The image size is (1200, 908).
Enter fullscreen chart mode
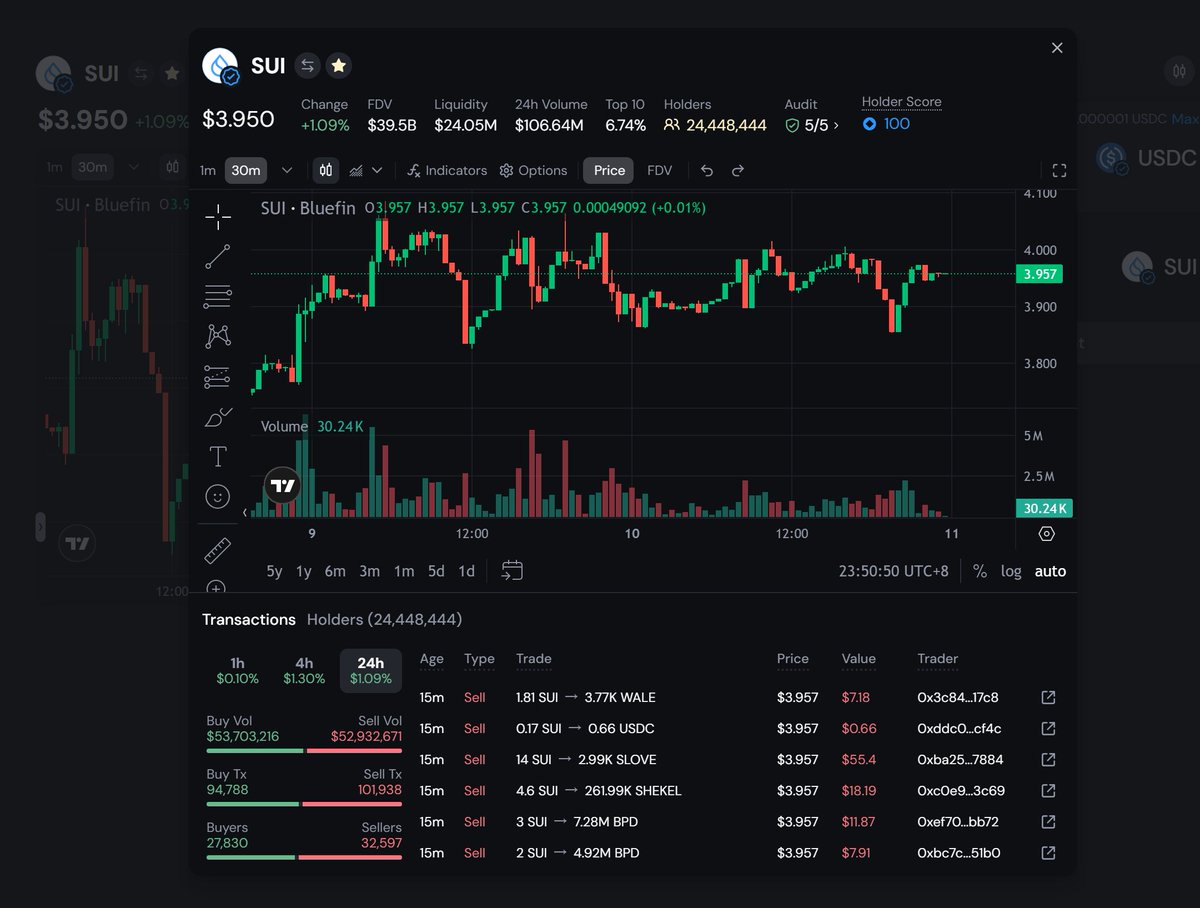click(x=1059, y=170)
